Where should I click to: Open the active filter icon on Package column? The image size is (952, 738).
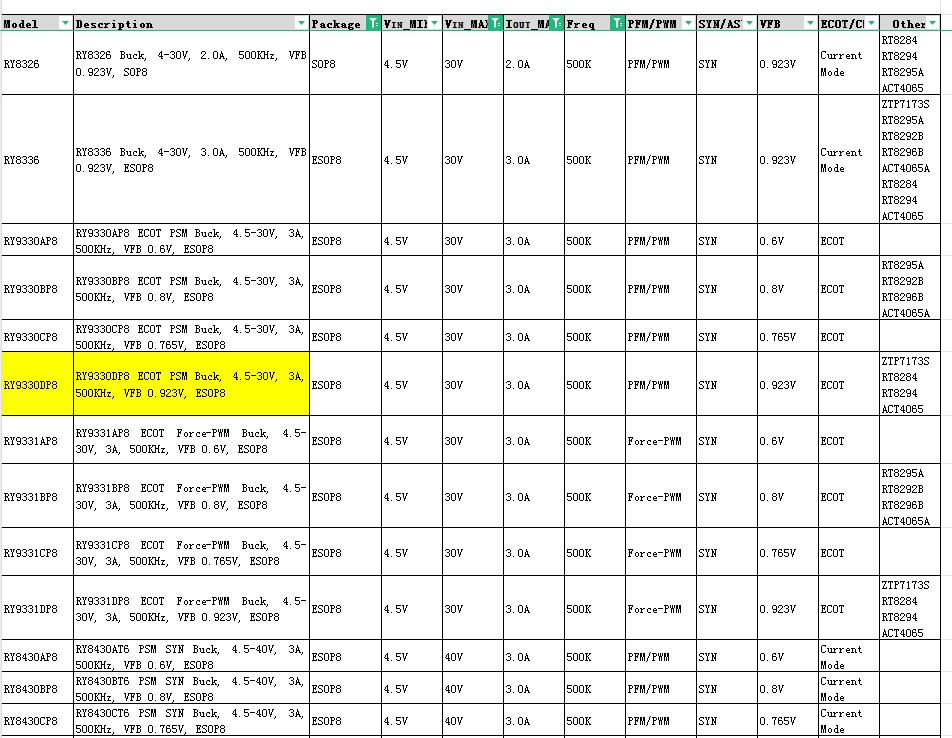tap(373, 24)
